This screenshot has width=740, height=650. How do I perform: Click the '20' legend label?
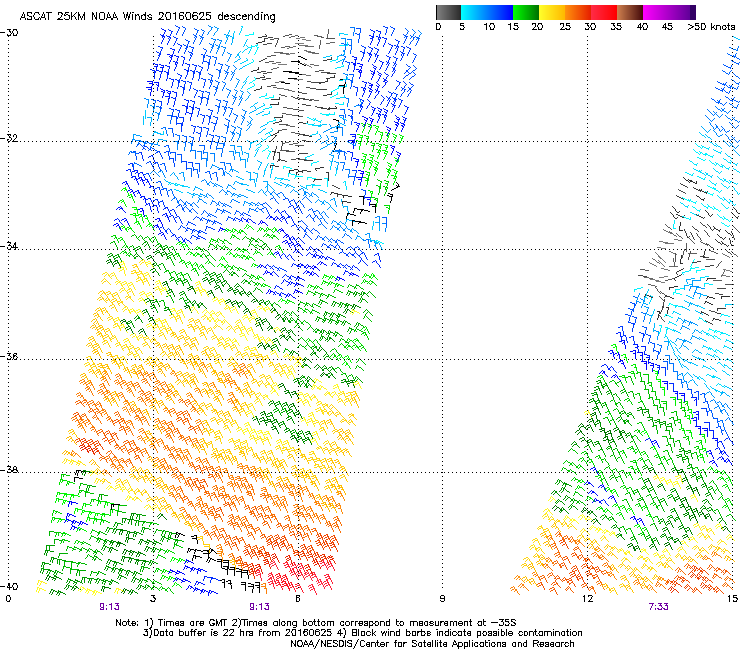click(537, 27)
